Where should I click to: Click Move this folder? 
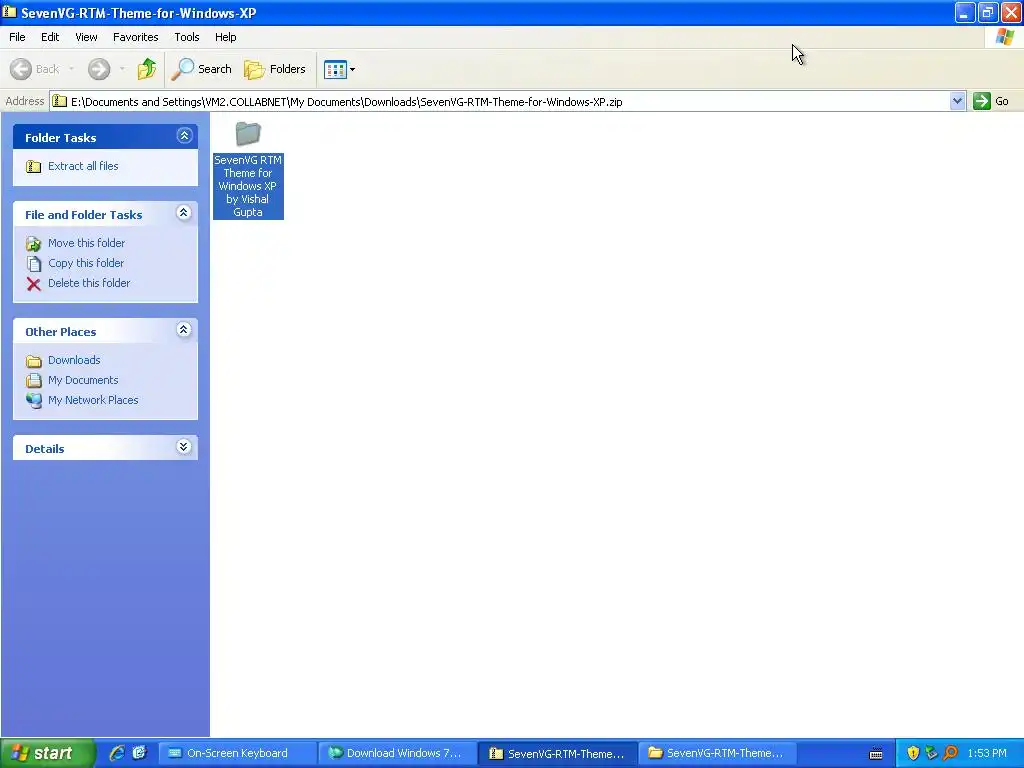(86, 243)
